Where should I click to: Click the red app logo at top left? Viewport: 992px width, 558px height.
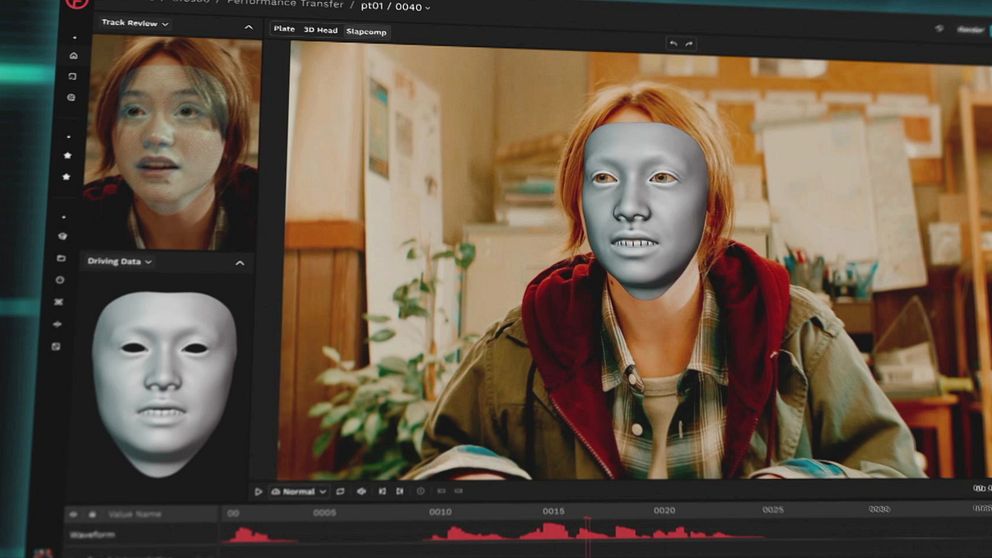click(76, 3)
